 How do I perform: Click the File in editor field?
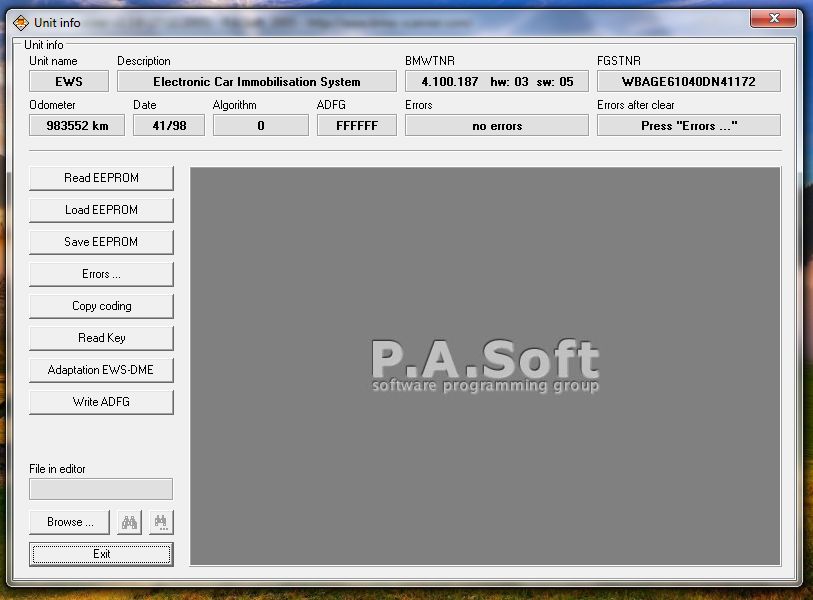[101, 489]
